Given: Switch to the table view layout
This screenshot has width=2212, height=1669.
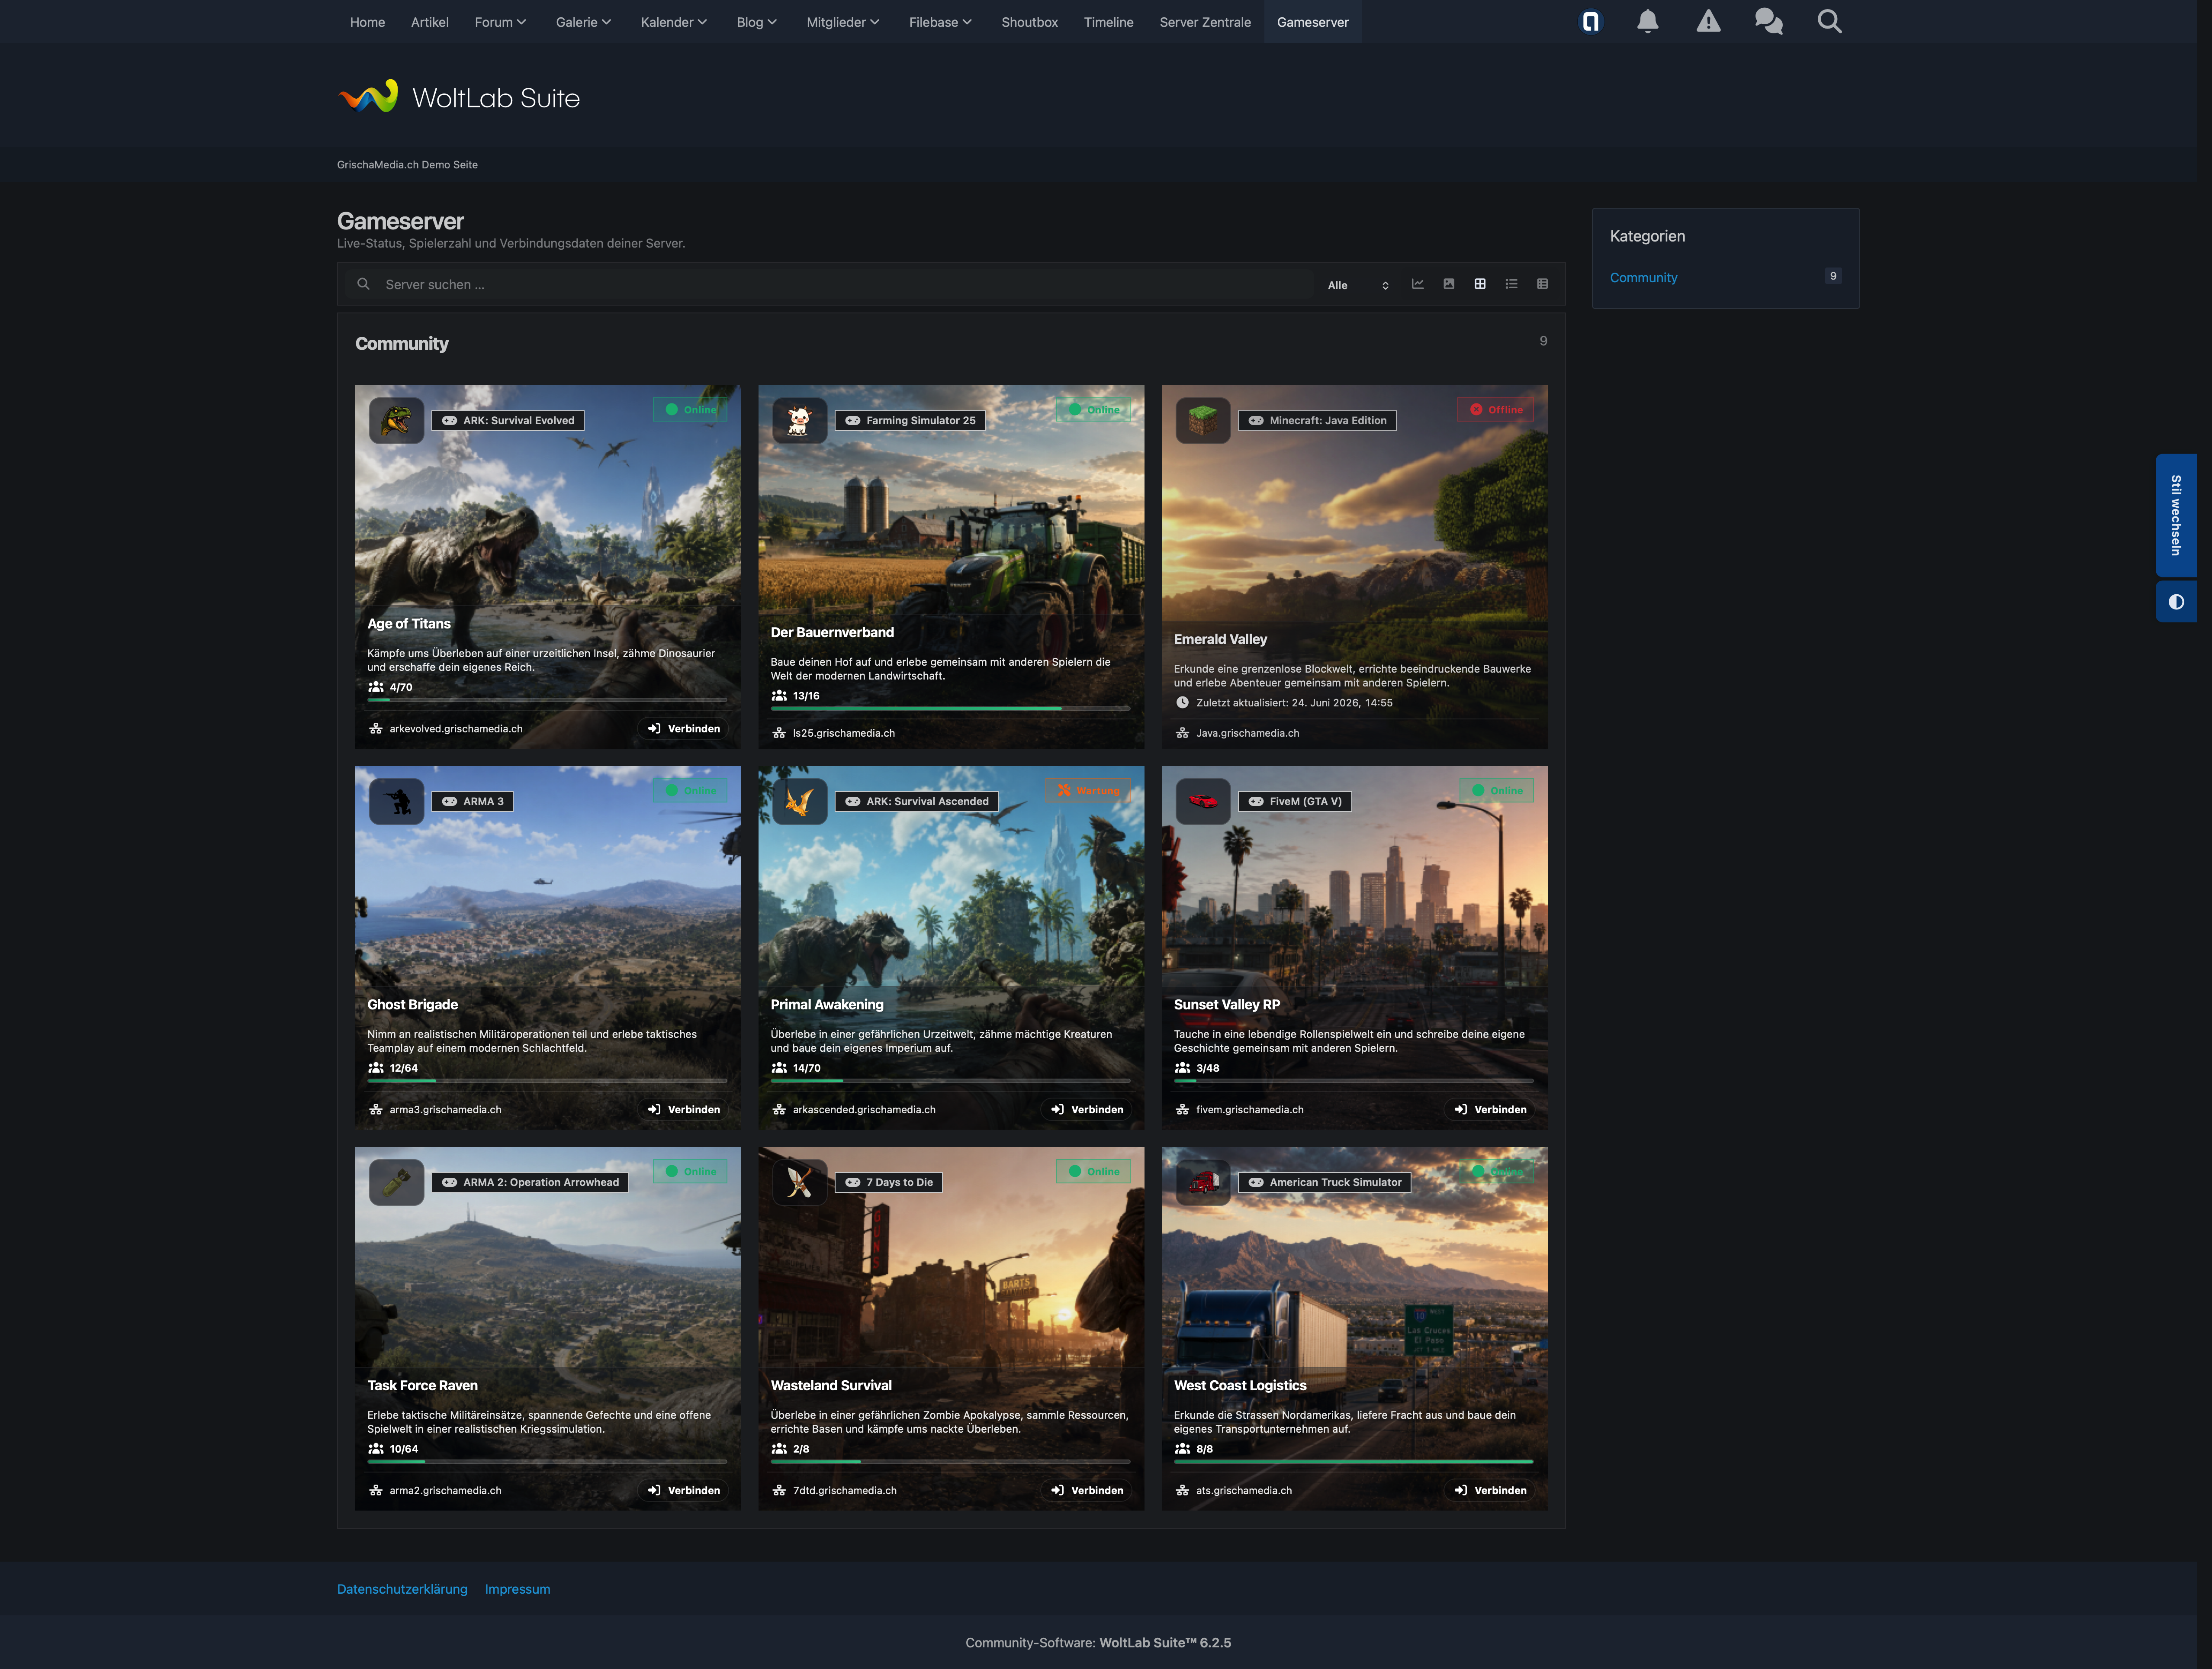Looking at the screenshot, I should click(x=1542, y=284).
